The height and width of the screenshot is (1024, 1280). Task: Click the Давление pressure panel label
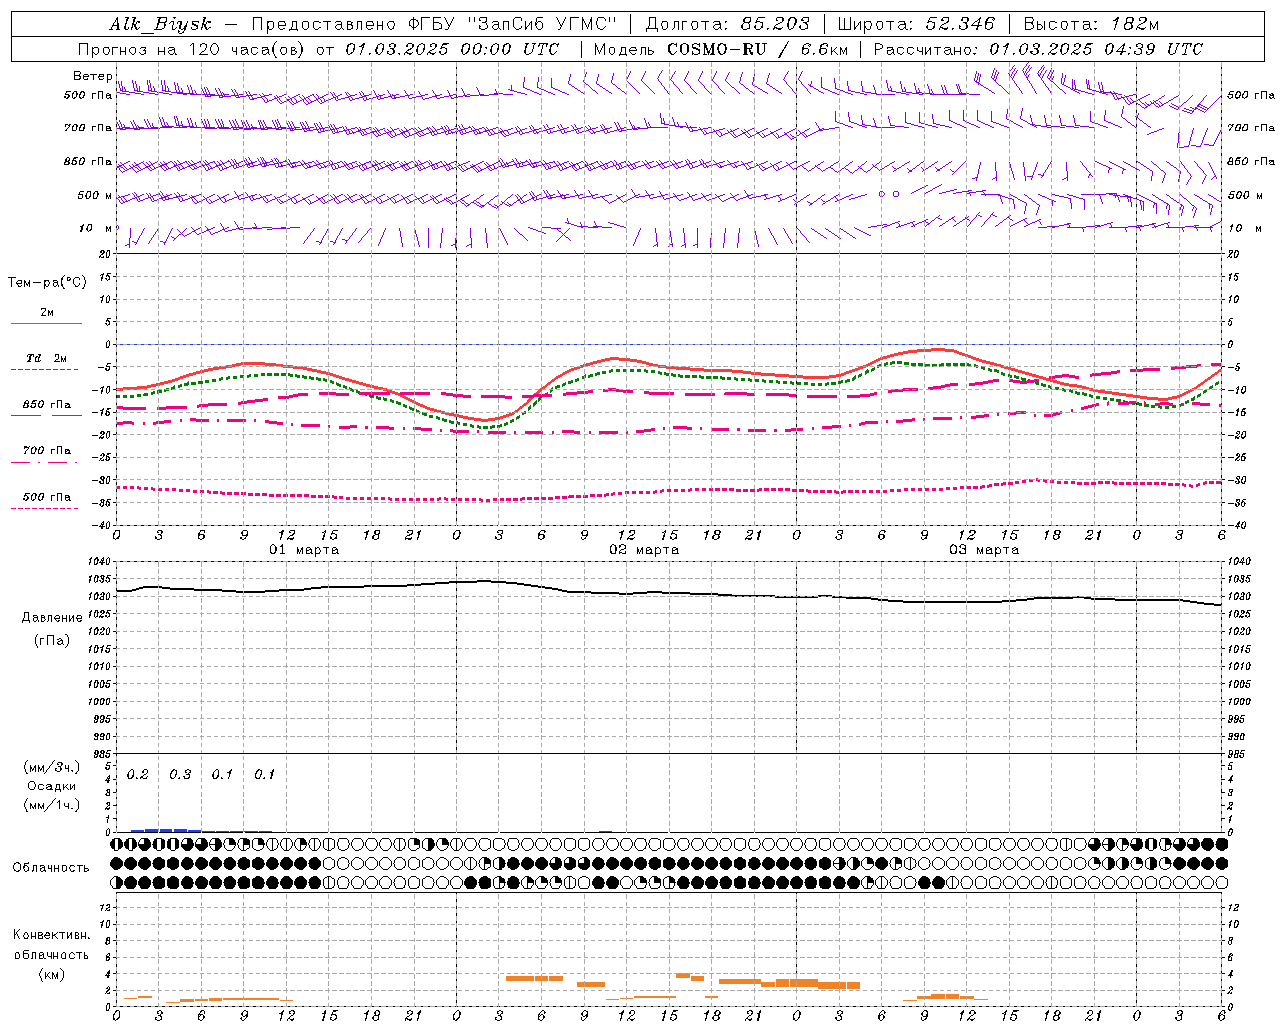tap(52, 618)
